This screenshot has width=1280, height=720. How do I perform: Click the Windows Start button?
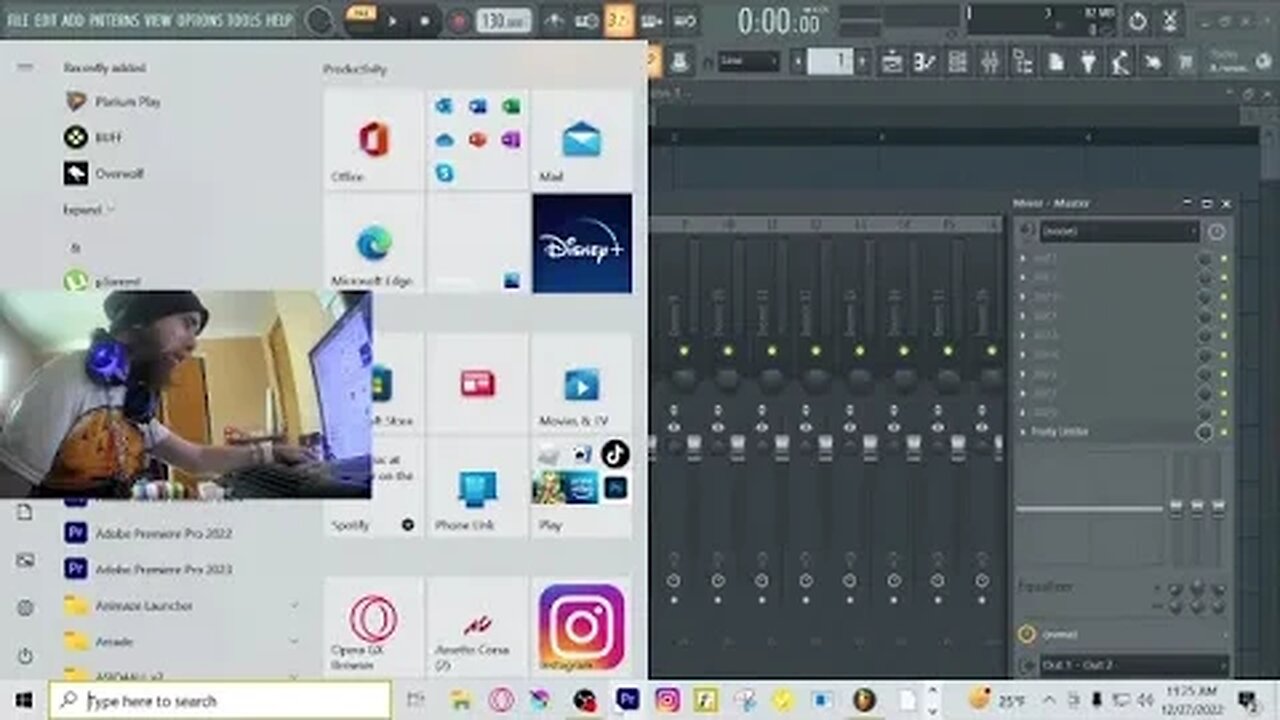pos(24,700)
